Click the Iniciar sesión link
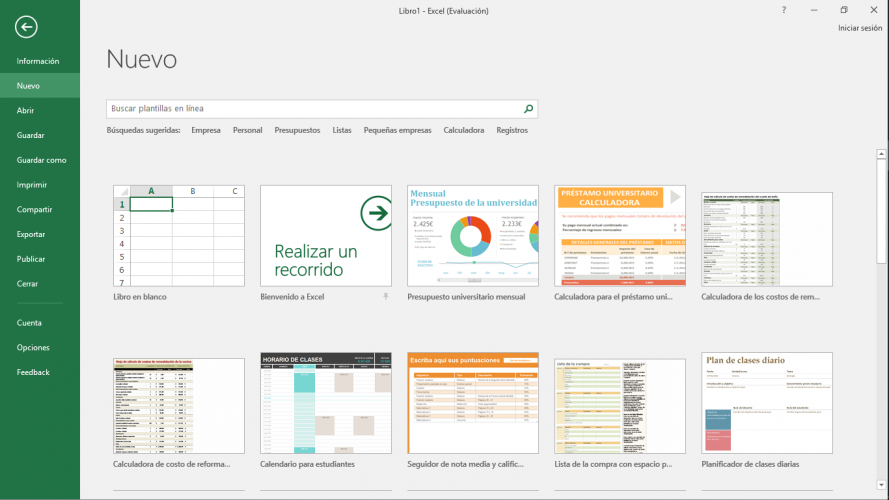Image resolution: width=889 pixels, height=500 pixels. 860,28
